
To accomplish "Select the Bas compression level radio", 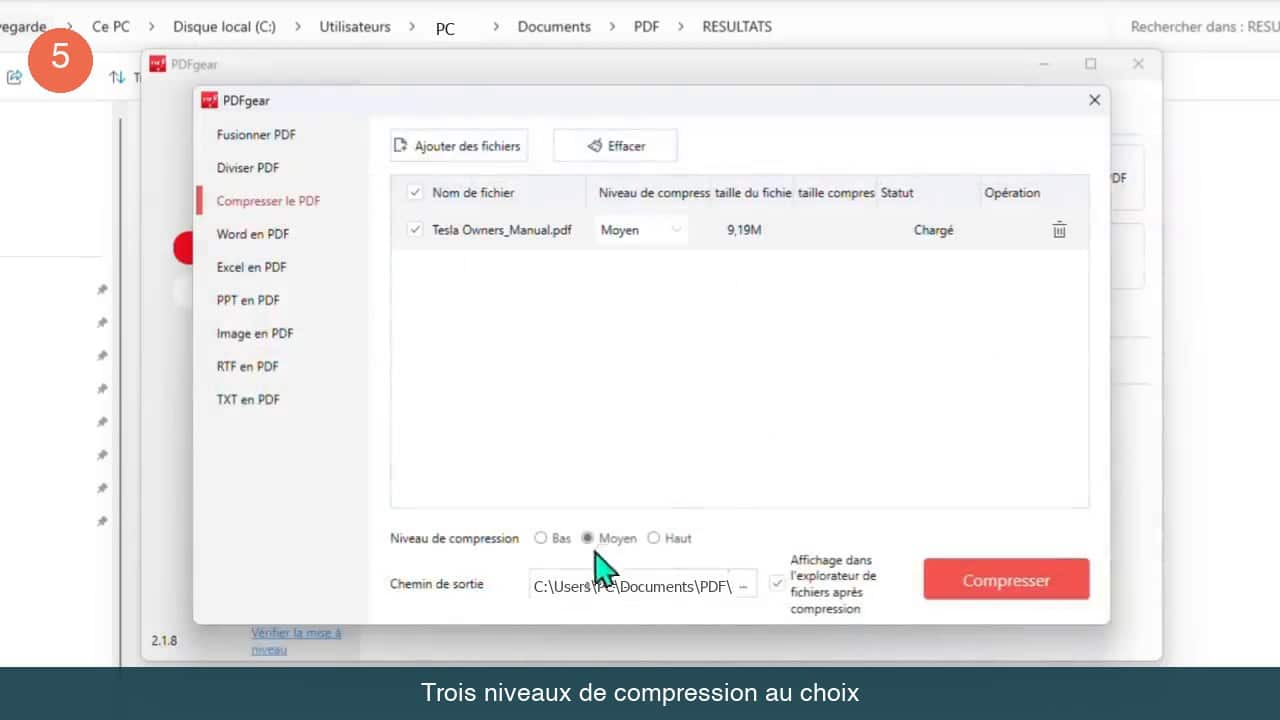I will click(x=541, y=538).
